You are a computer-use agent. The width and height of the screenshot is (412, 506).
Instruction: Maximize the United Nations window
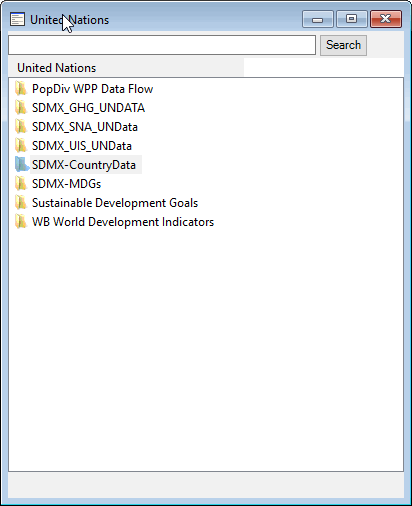coord(351,19)
